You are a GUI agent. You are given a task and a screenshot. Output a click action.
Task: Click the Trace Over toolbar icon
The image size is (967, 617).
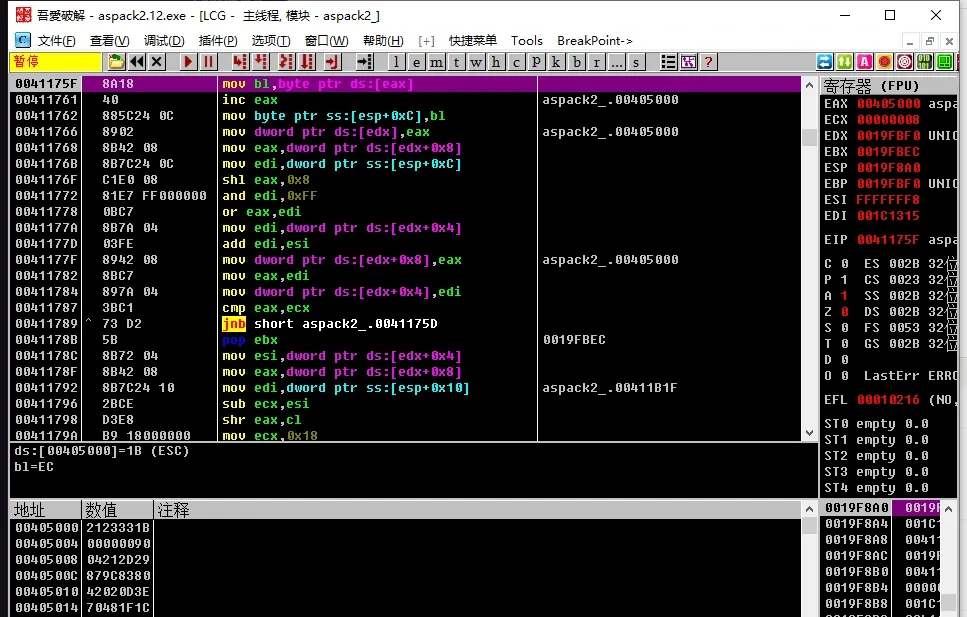point(307,62)
